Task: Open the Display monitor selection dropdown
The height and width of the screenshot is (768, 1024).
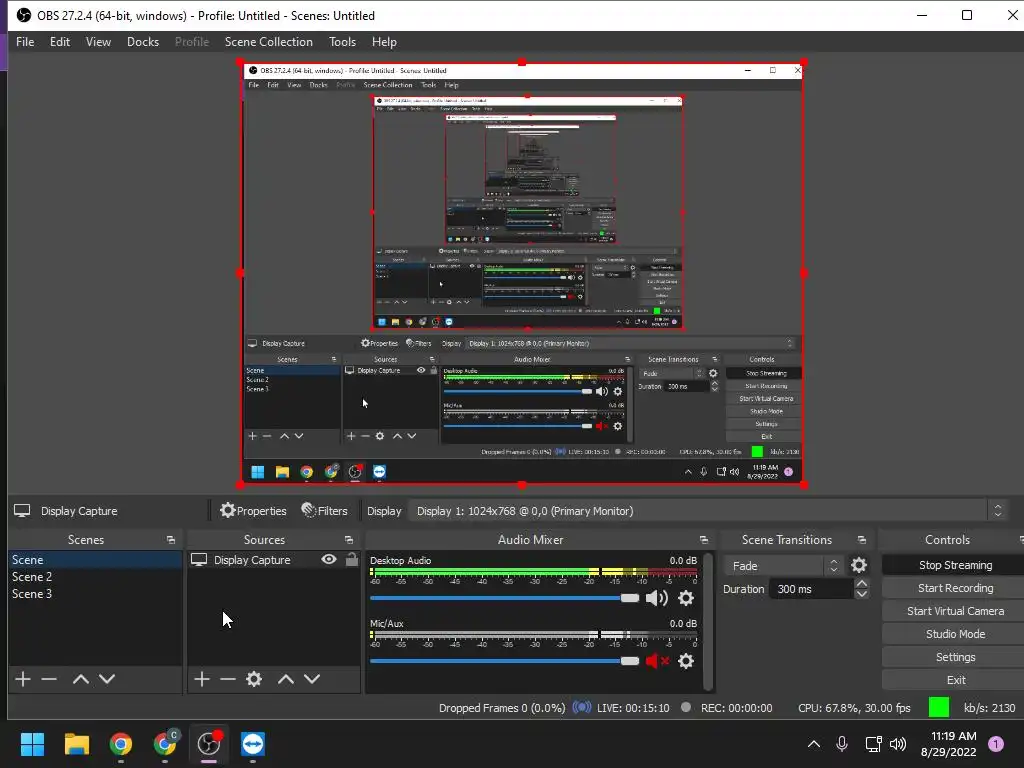Action: click(707, 511)
